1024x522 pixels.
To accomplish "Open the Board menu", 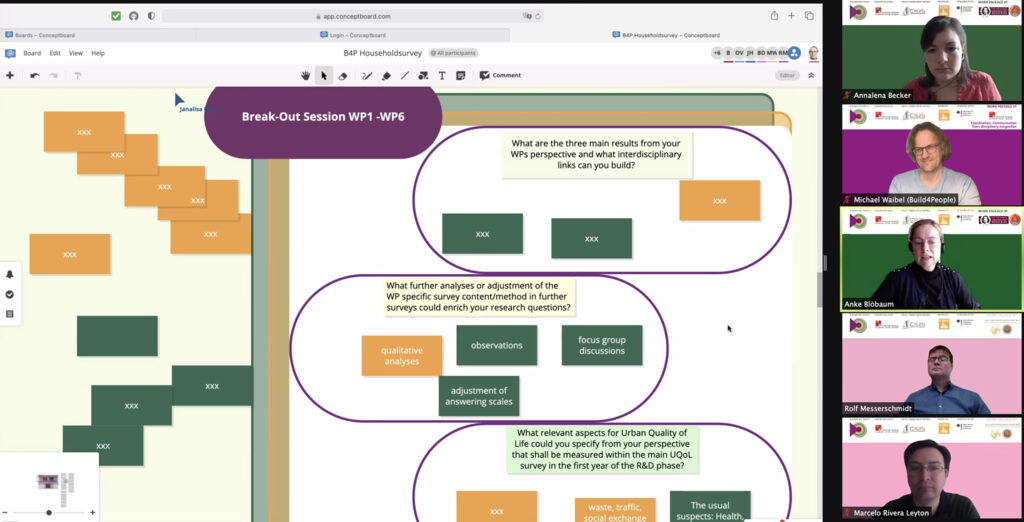I will click(x=32, y=54).
